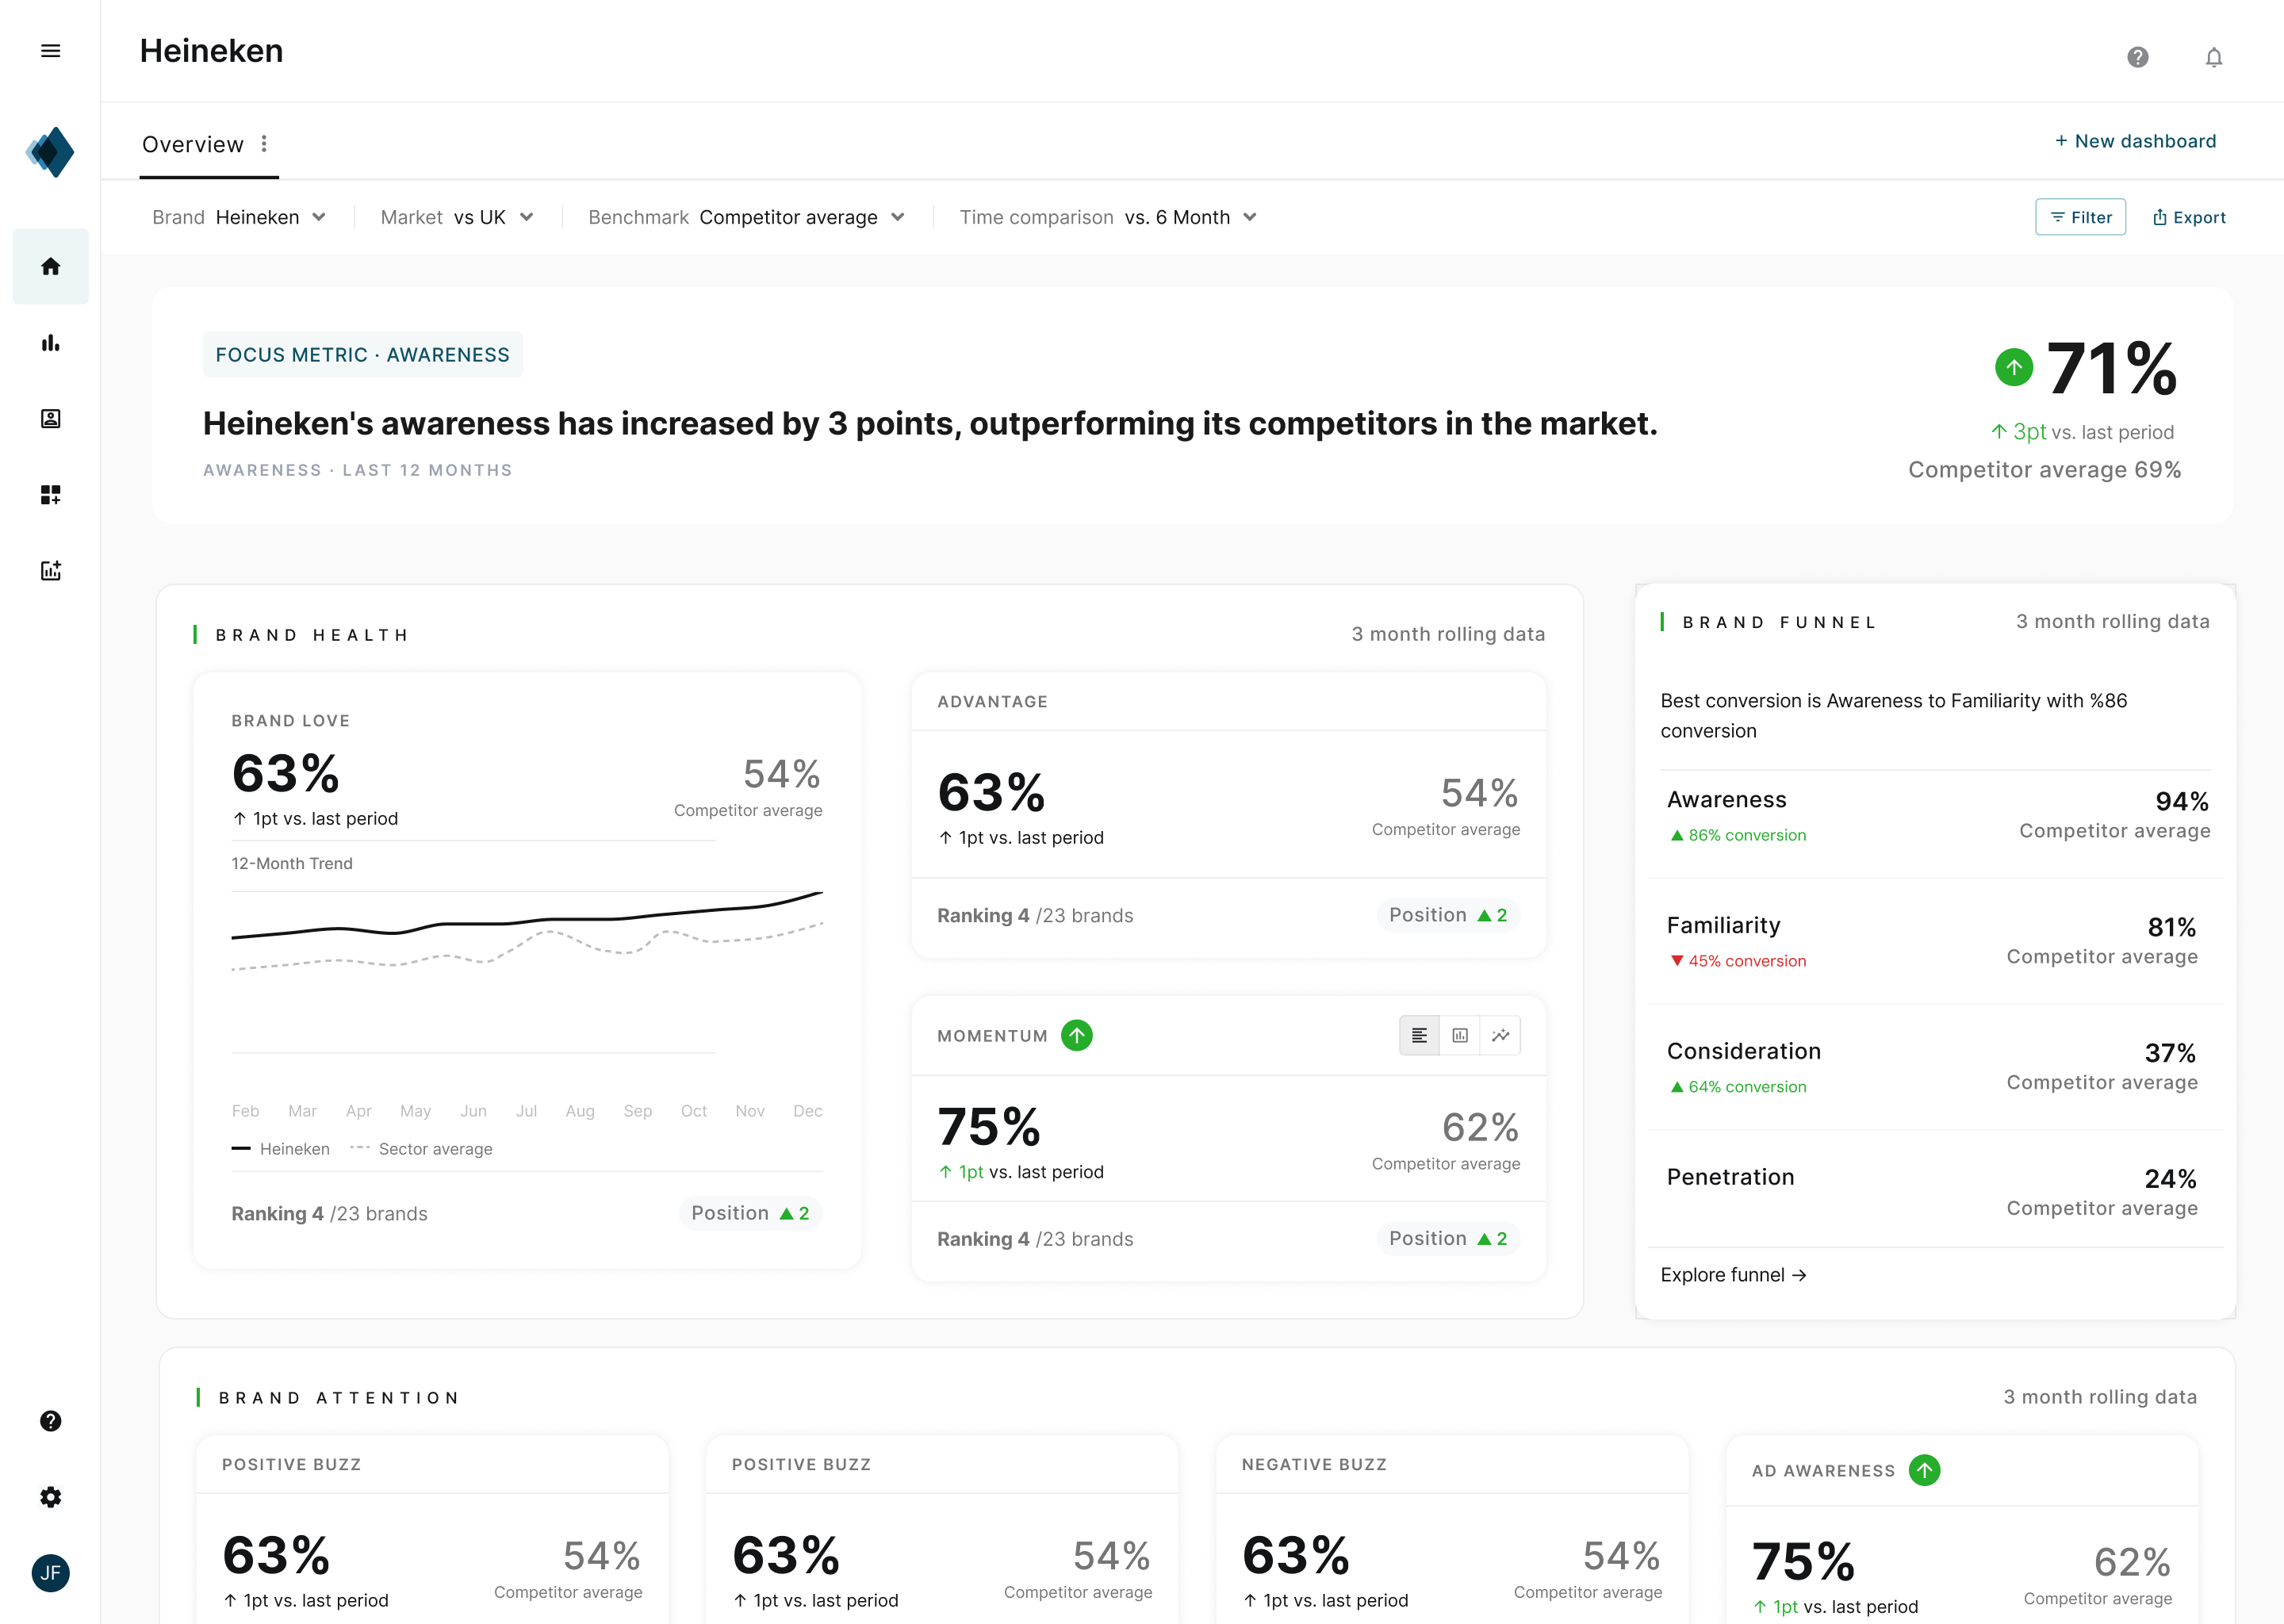Click Position 2 badge in Momentum card
This screenshot has height=1624, width=2284.
point(1448,1238)
